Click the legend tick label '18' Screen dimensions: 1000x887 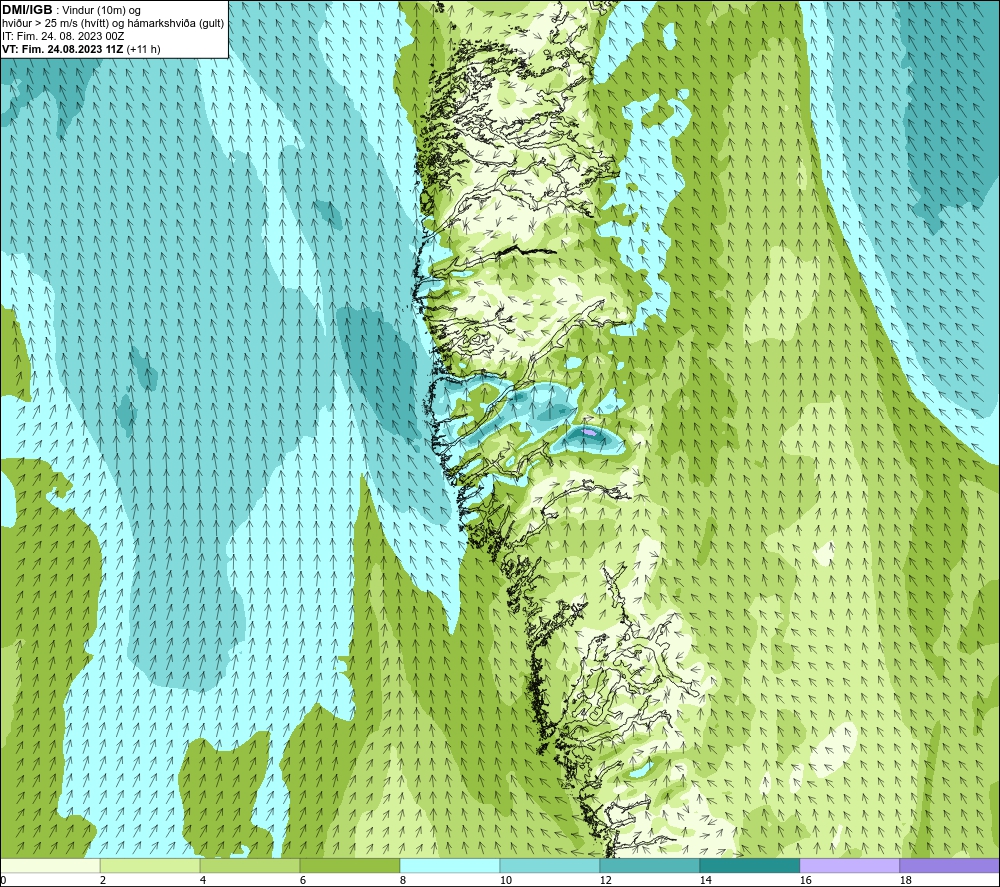905,880
